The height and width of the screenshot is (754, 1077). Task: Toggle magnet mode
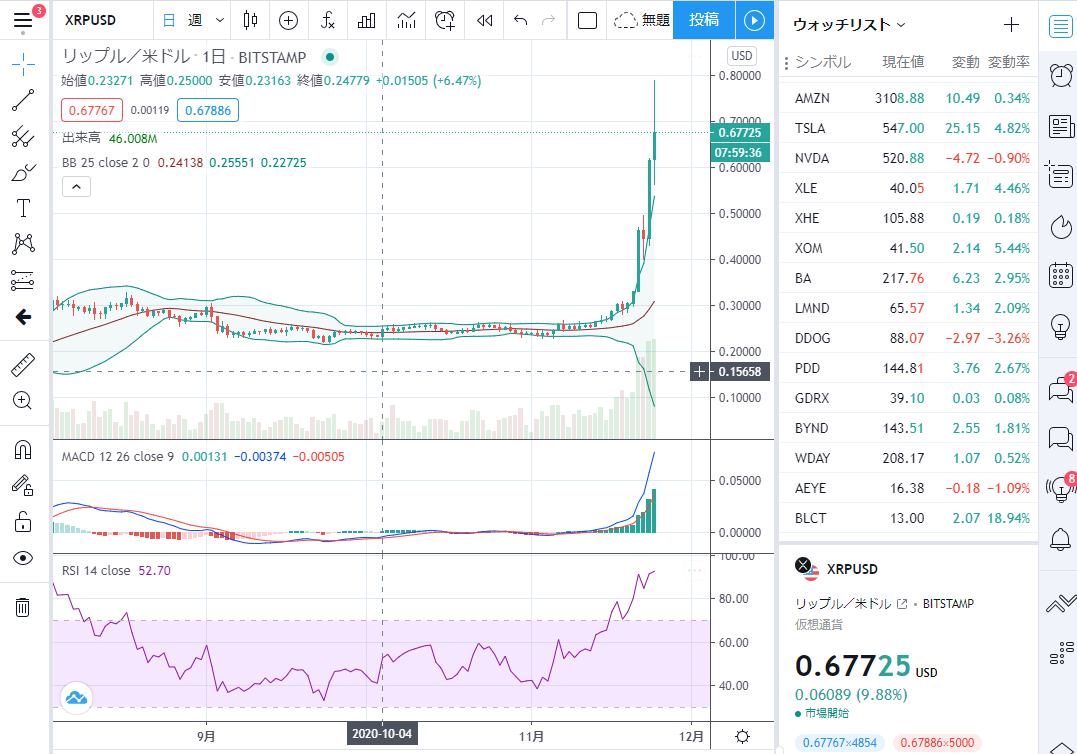tap(23, 450)
